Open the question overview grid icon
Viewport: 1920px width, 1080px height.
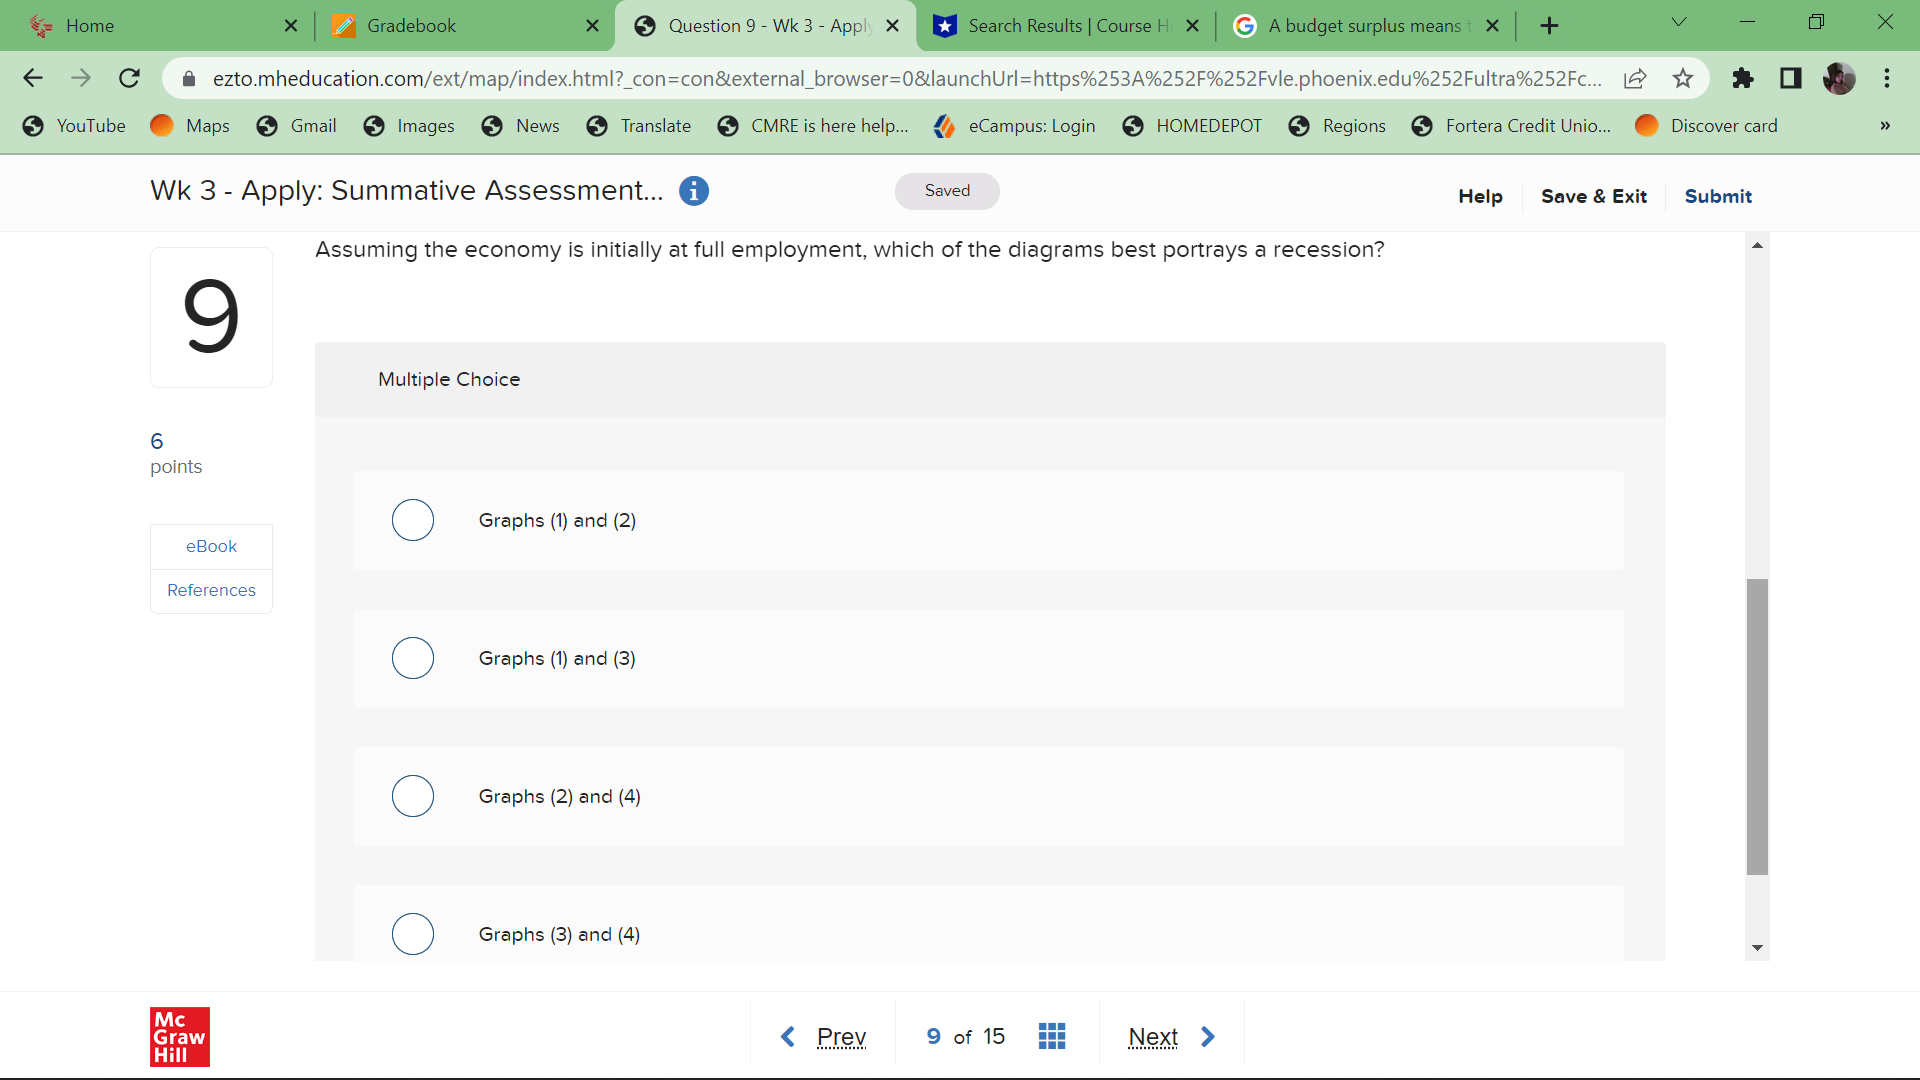point(1052,1036)
